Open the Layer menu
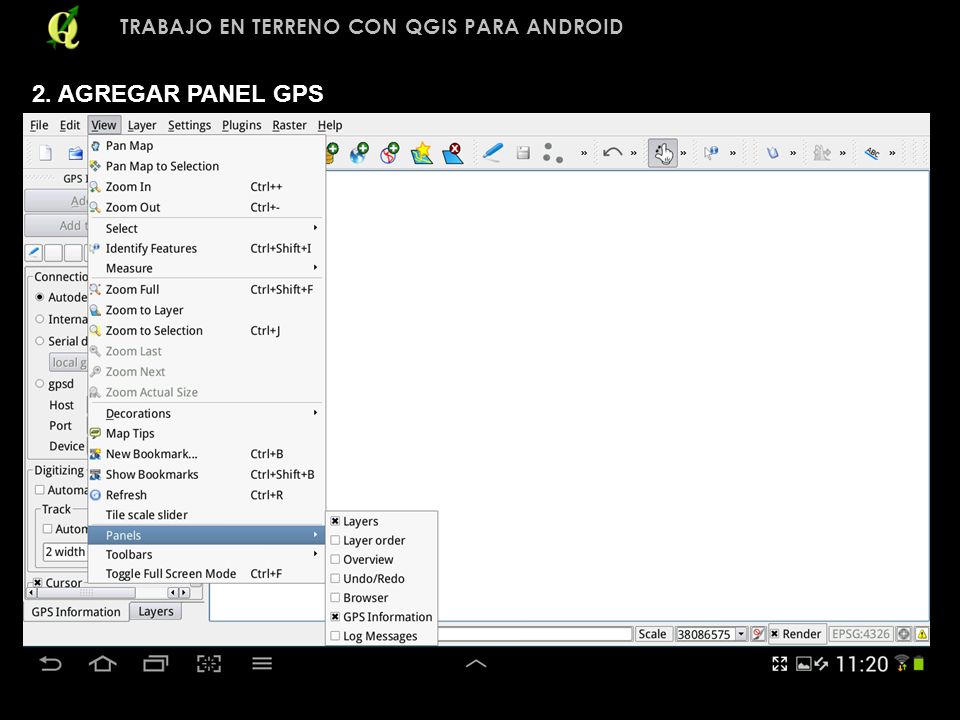The image size is (960, 720). click(x=142, y=125)
